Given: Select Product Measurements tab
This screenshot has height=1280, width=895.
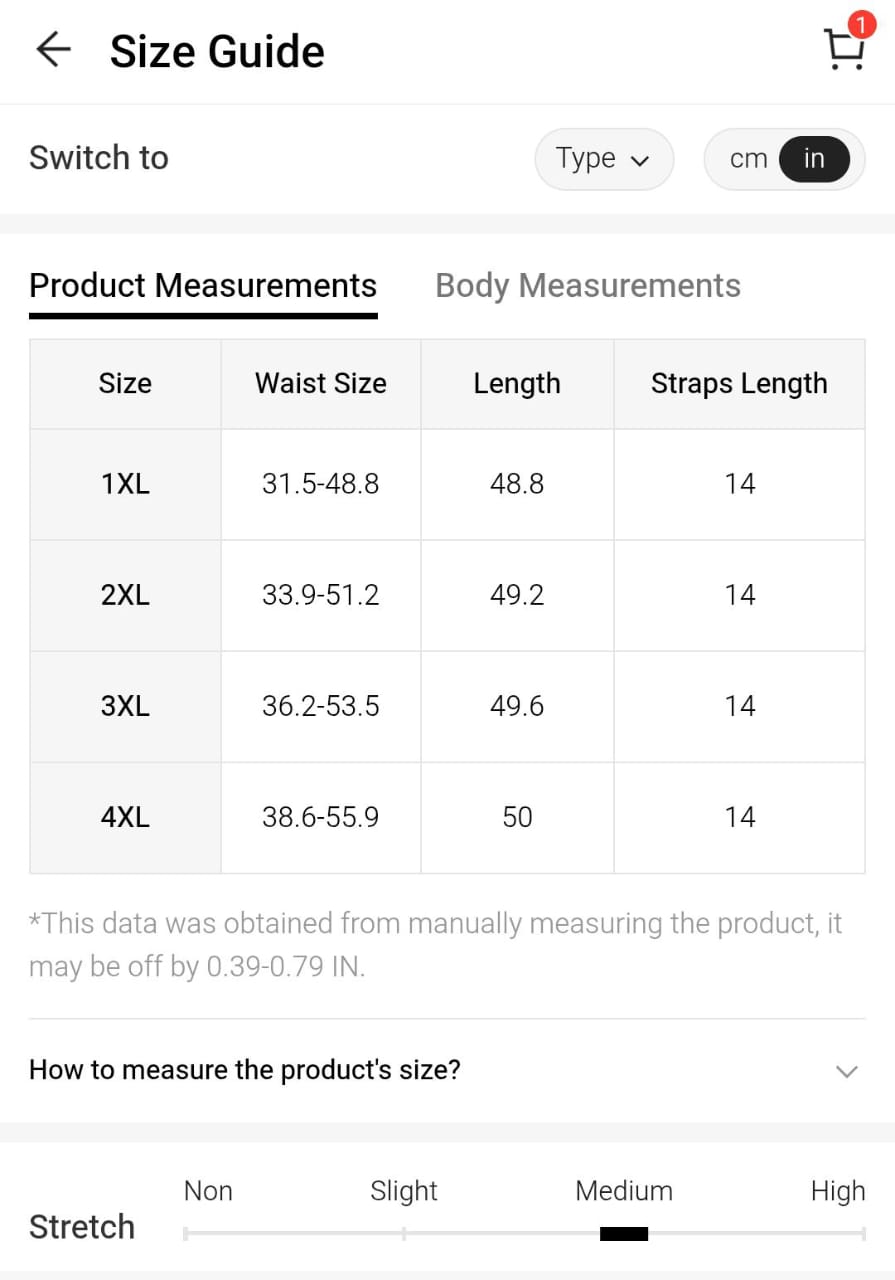Looking at the screenshot, I should click(203, 286).
